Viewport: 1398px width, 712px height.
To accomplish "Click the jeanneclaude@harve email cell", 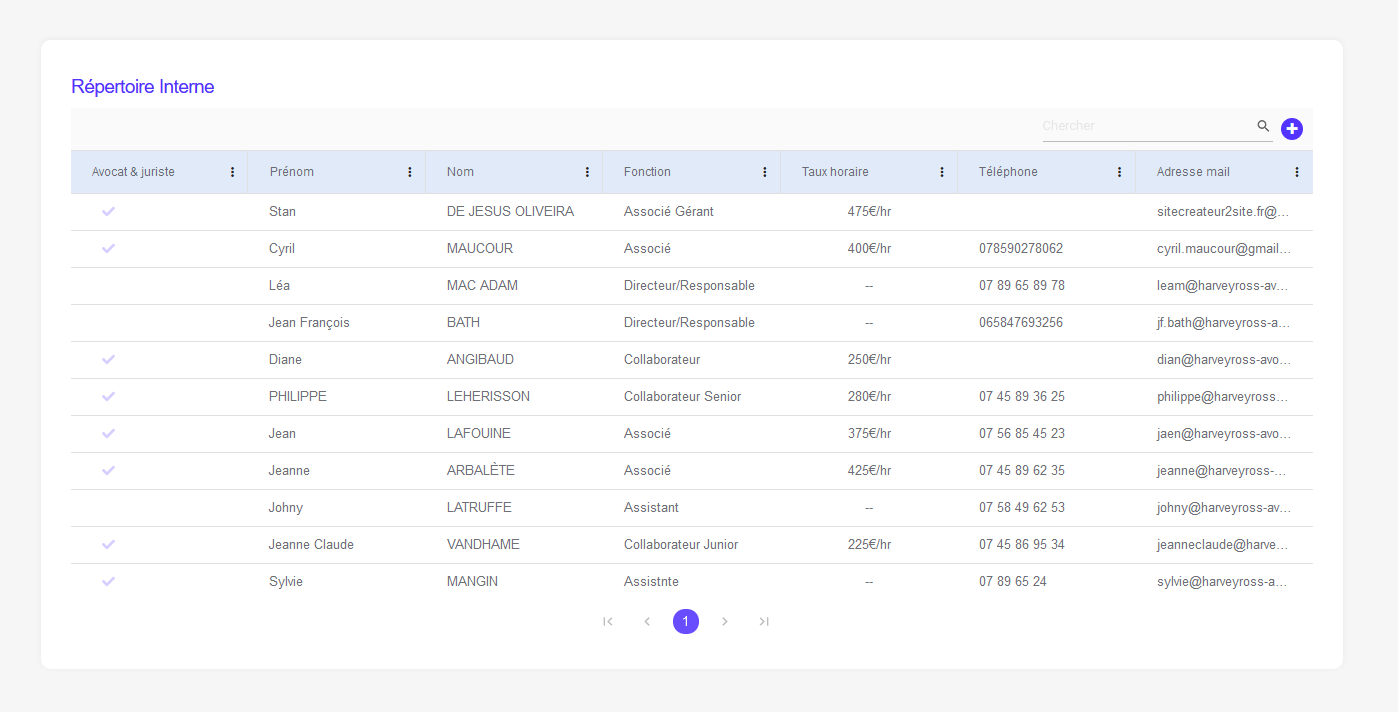I will (1223, 545).
